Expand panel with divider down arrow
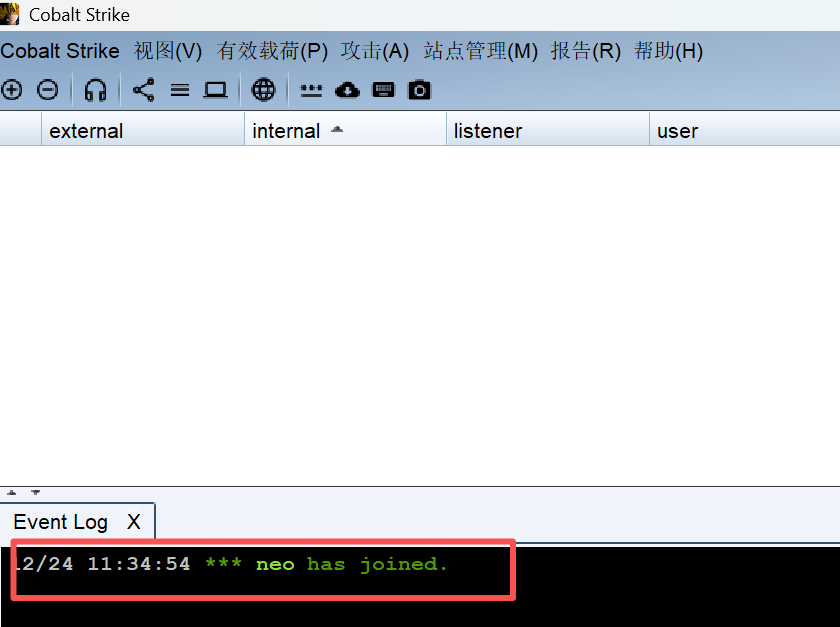840x627 pixels. click(35, 492)
